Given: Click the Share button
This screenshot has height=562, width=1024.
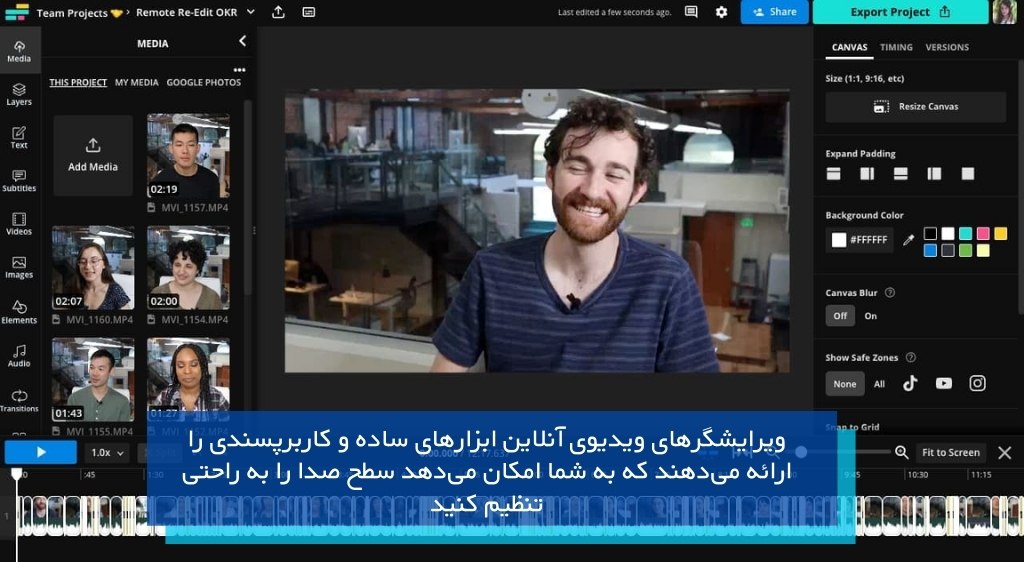Looking at the screenshot, I should click(x=775, y=12).
